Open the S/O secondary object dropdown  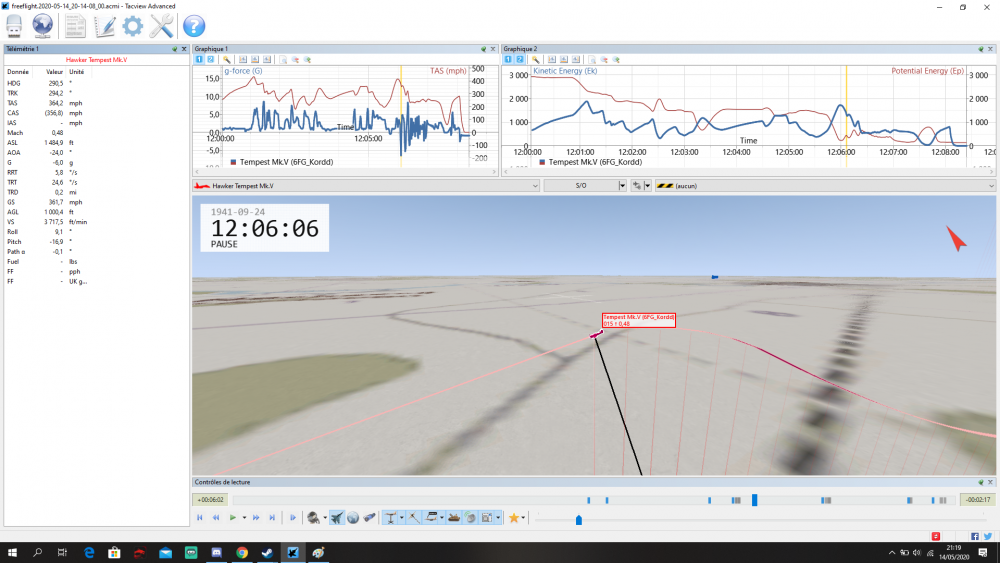coord(622,186)
